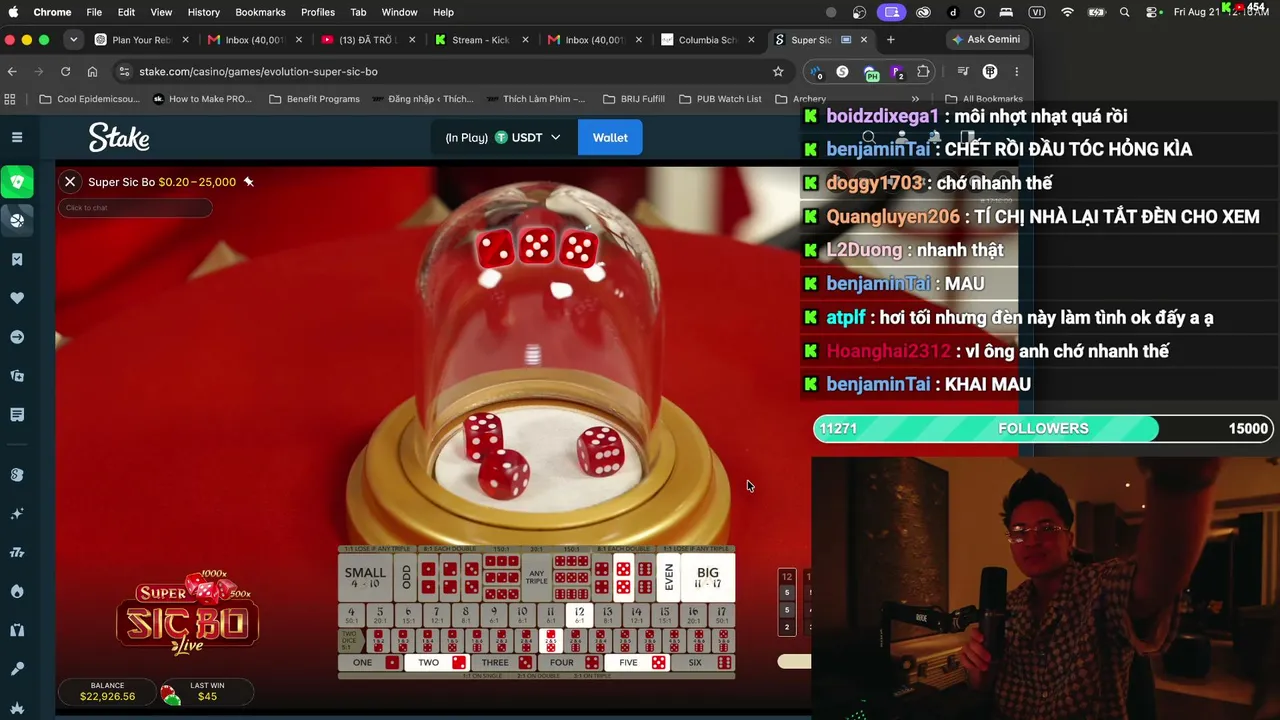Click the address bar showing stake.com URL

tap(445, 72)
